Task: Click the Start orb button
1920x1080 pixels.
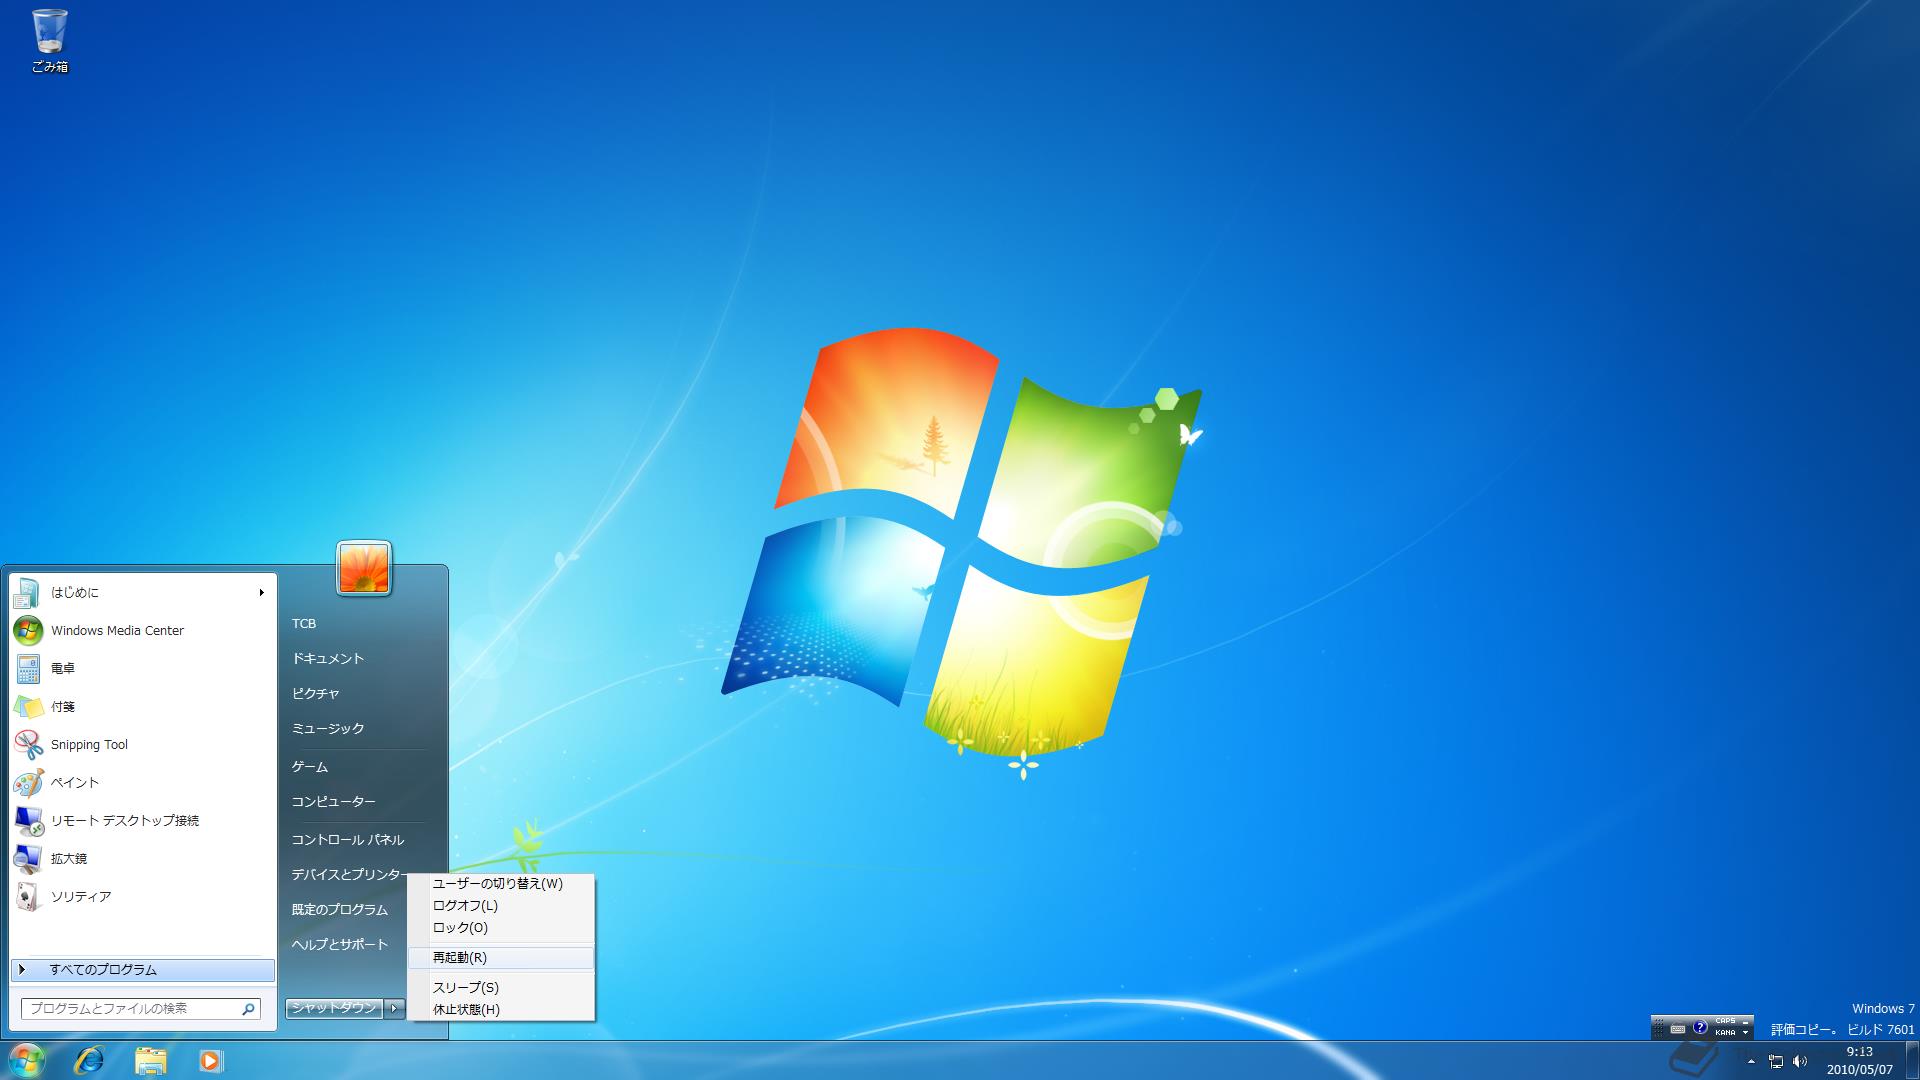Action: tap(26, 1060)
